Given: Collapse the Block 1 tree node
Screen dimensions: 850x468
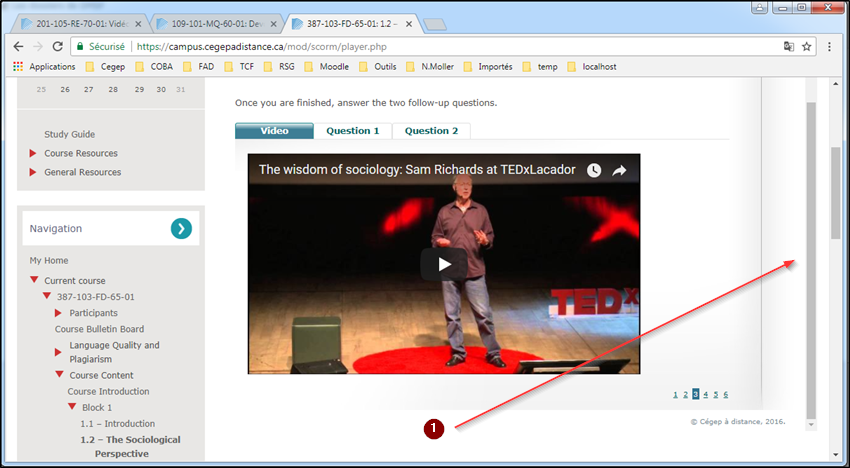Looking at the screenshot, I should tap(72, 408).
